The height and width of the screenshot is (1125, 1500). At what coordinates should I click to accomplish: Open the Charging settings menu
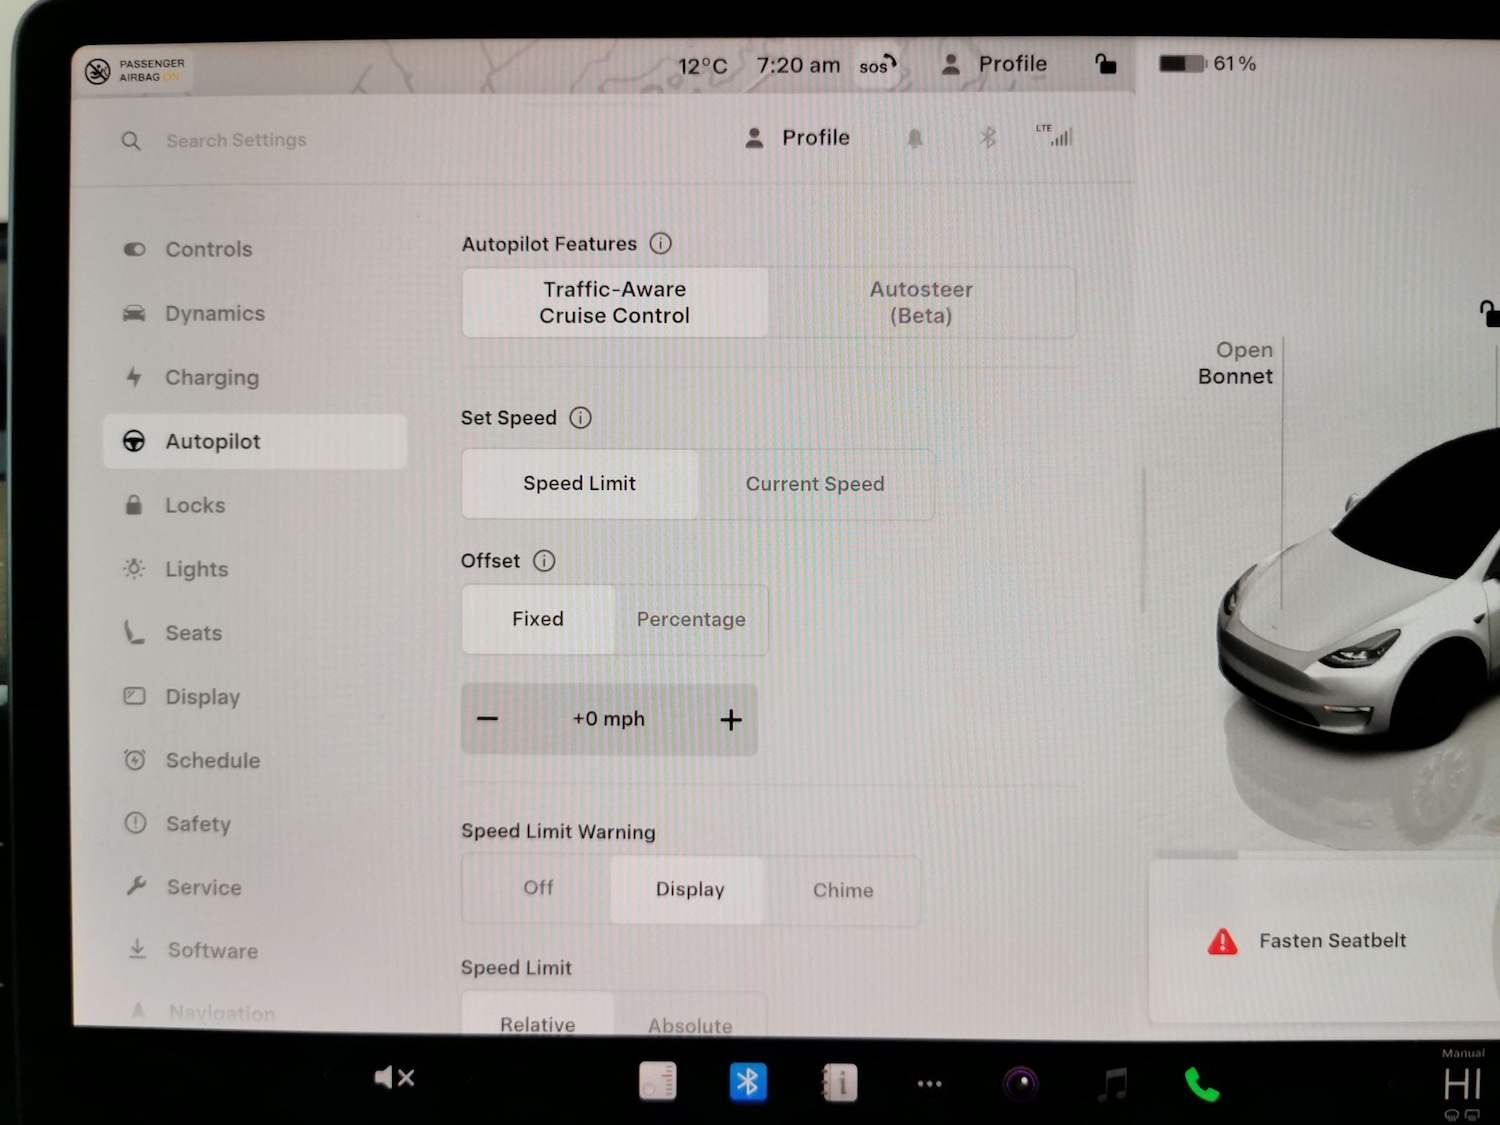coord(211,378)
